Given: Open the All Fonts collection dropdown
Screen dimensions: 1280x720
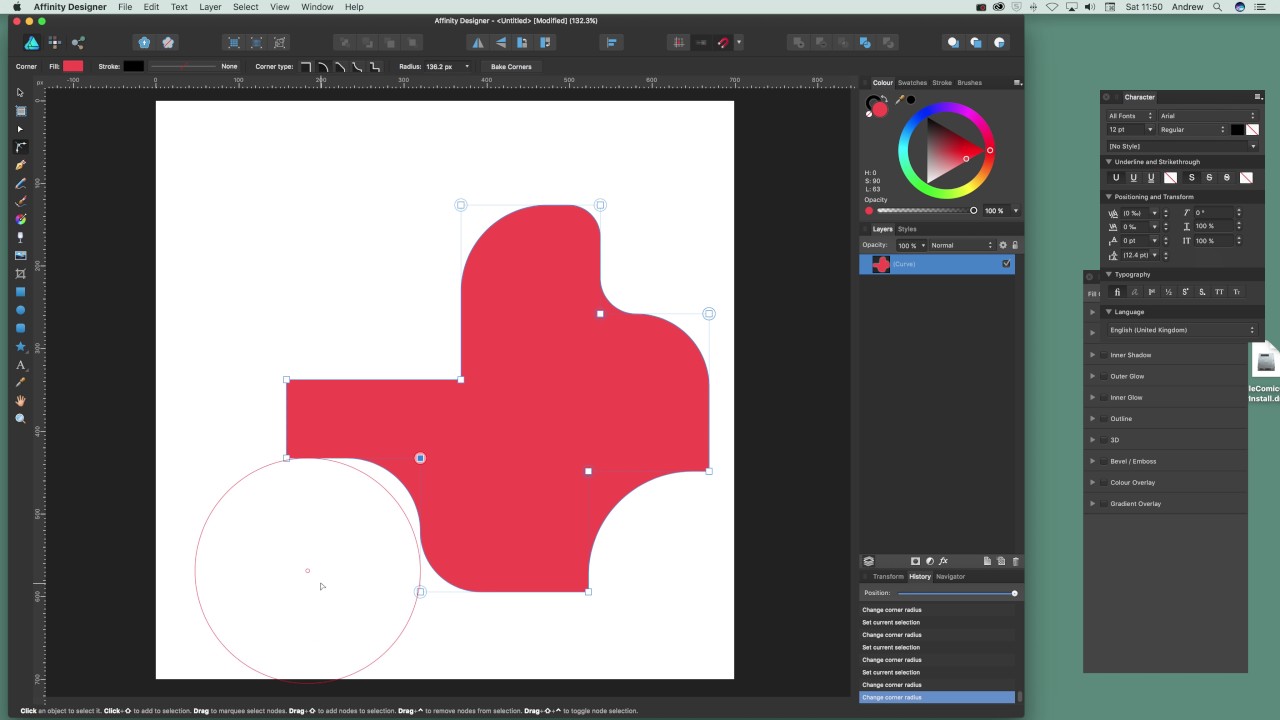Looking at the screenshot, I should pos(1130,116).
